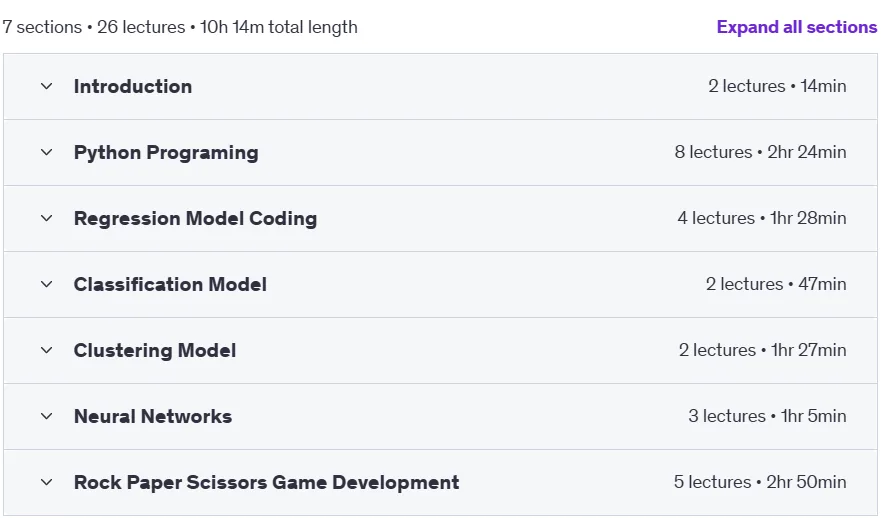Open the Python Programing section title
Screen dimensions: 881x518
(166, 153)
